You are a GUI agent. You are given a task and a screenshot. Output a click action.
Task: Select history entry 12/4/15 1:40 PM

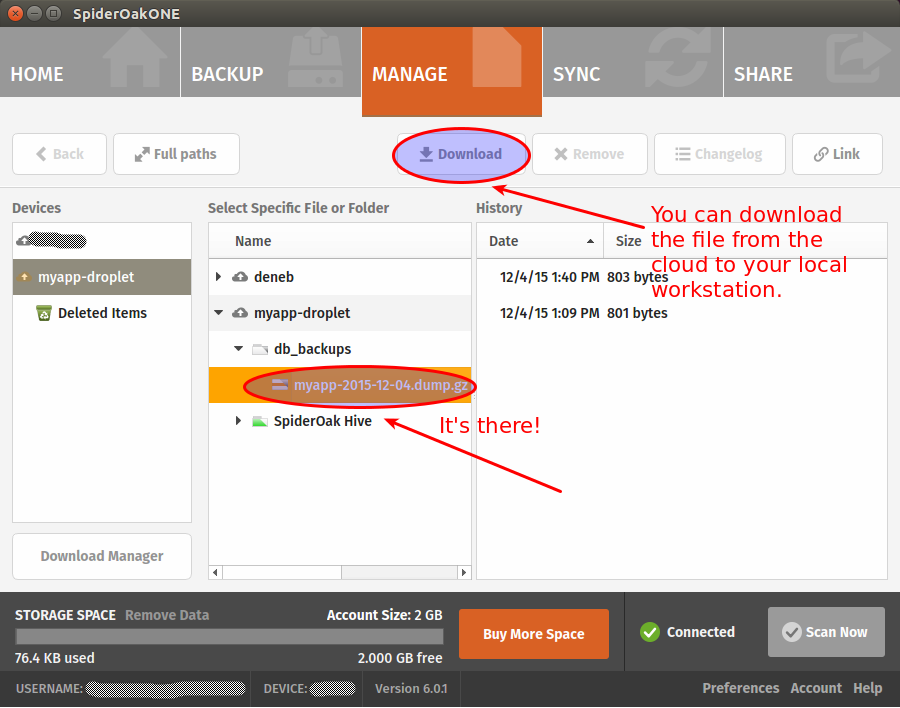(682, 277)
